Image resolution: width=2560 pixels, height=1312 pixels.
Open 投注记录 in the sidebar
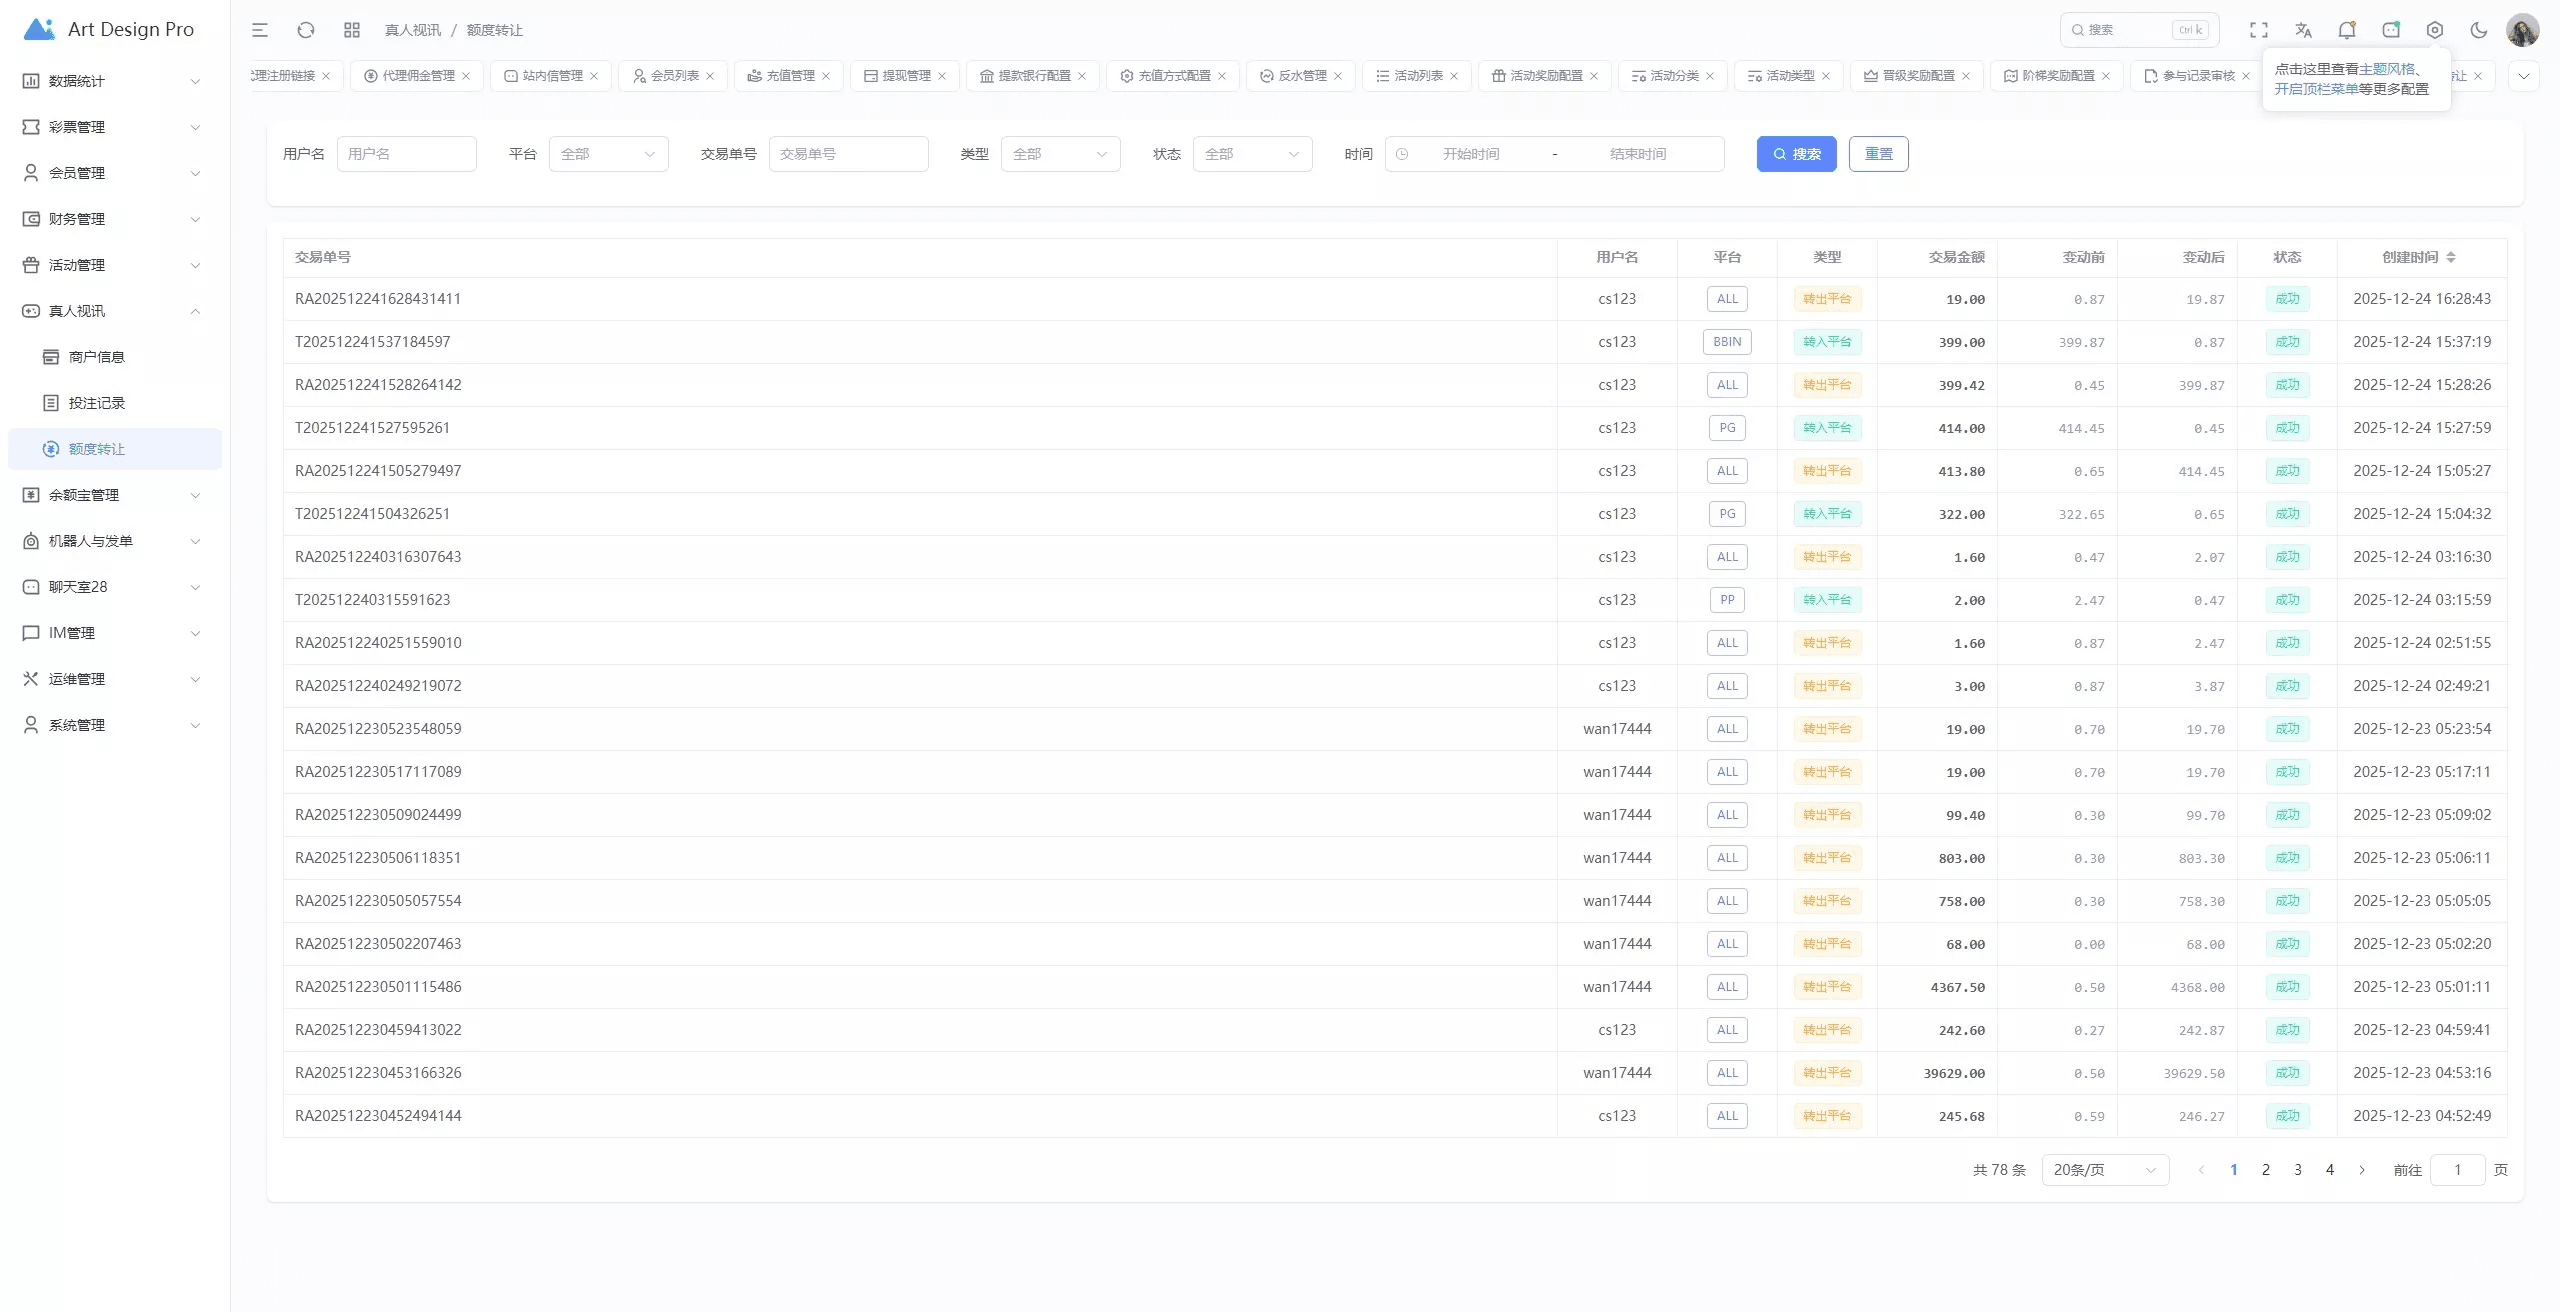[x=96, y=403]
